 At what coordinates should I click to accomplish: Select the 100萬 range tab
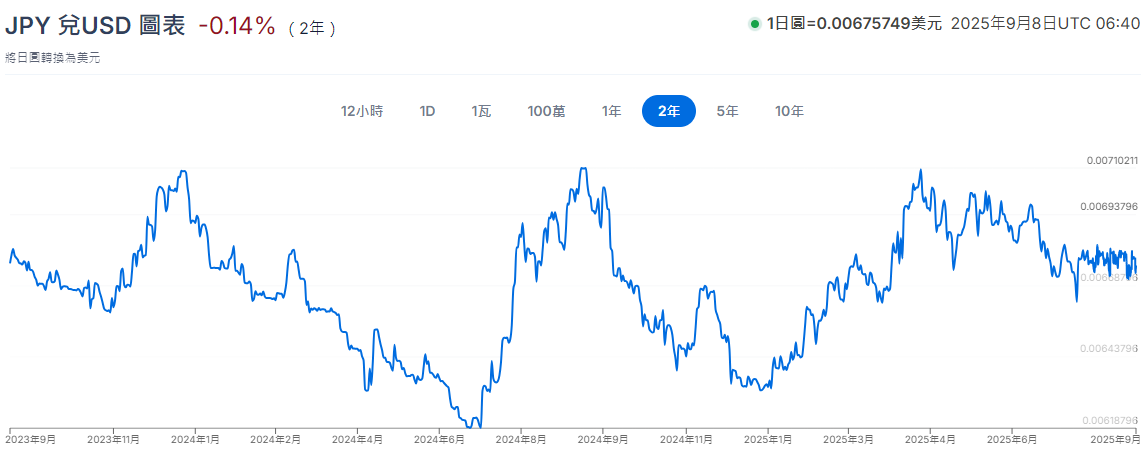pos(546,112)
